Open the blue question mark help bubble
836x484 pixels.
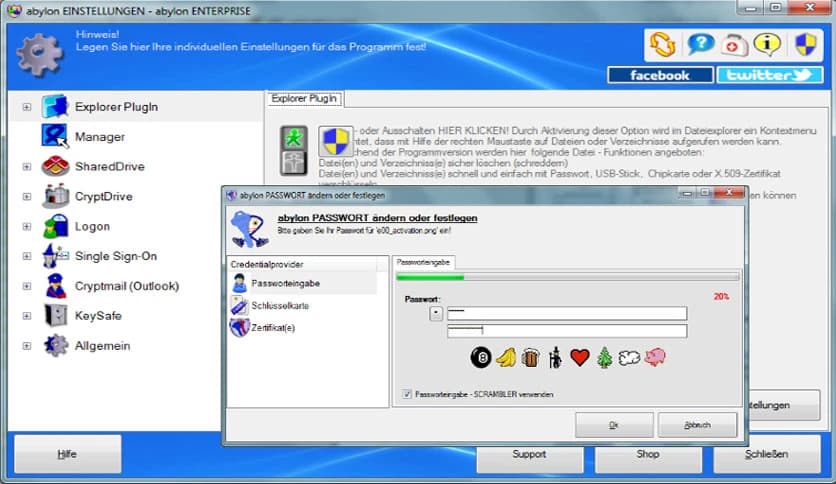[x=697, y=45]
